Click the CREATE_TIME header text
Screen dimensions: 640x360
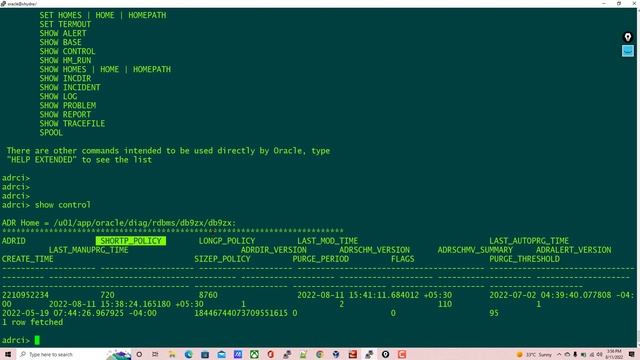(27, 259)
